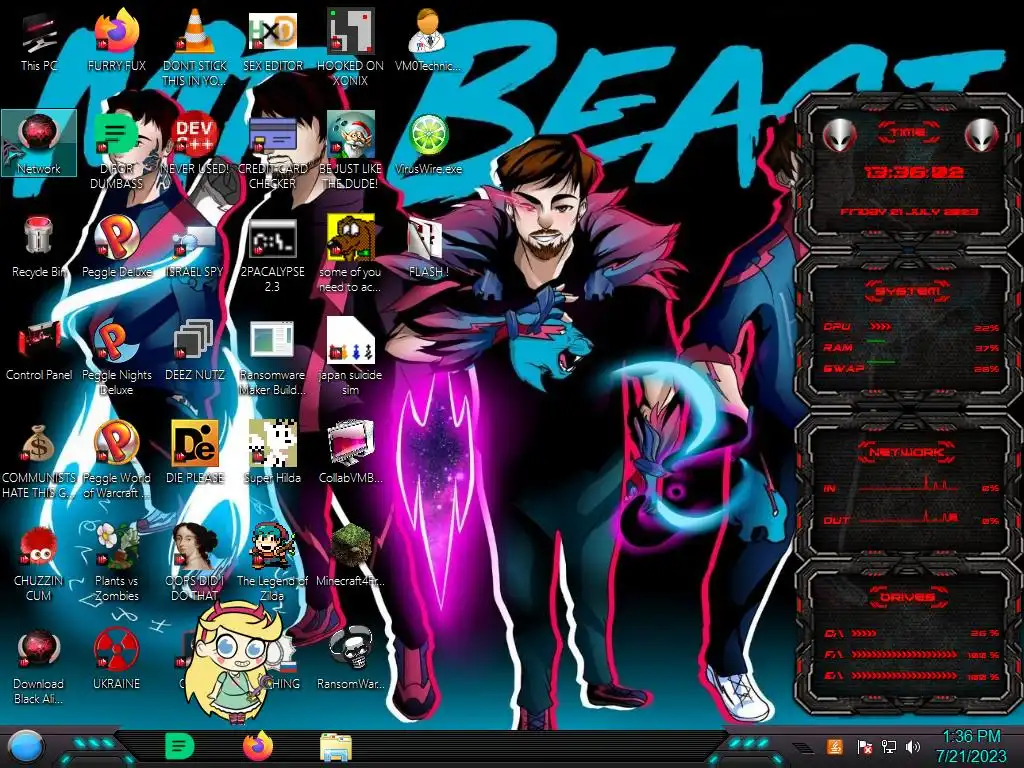Open the VLC cone desktop shortcut
The height and width of the screenshot is (768, 1024).
(x=195, y=49)
